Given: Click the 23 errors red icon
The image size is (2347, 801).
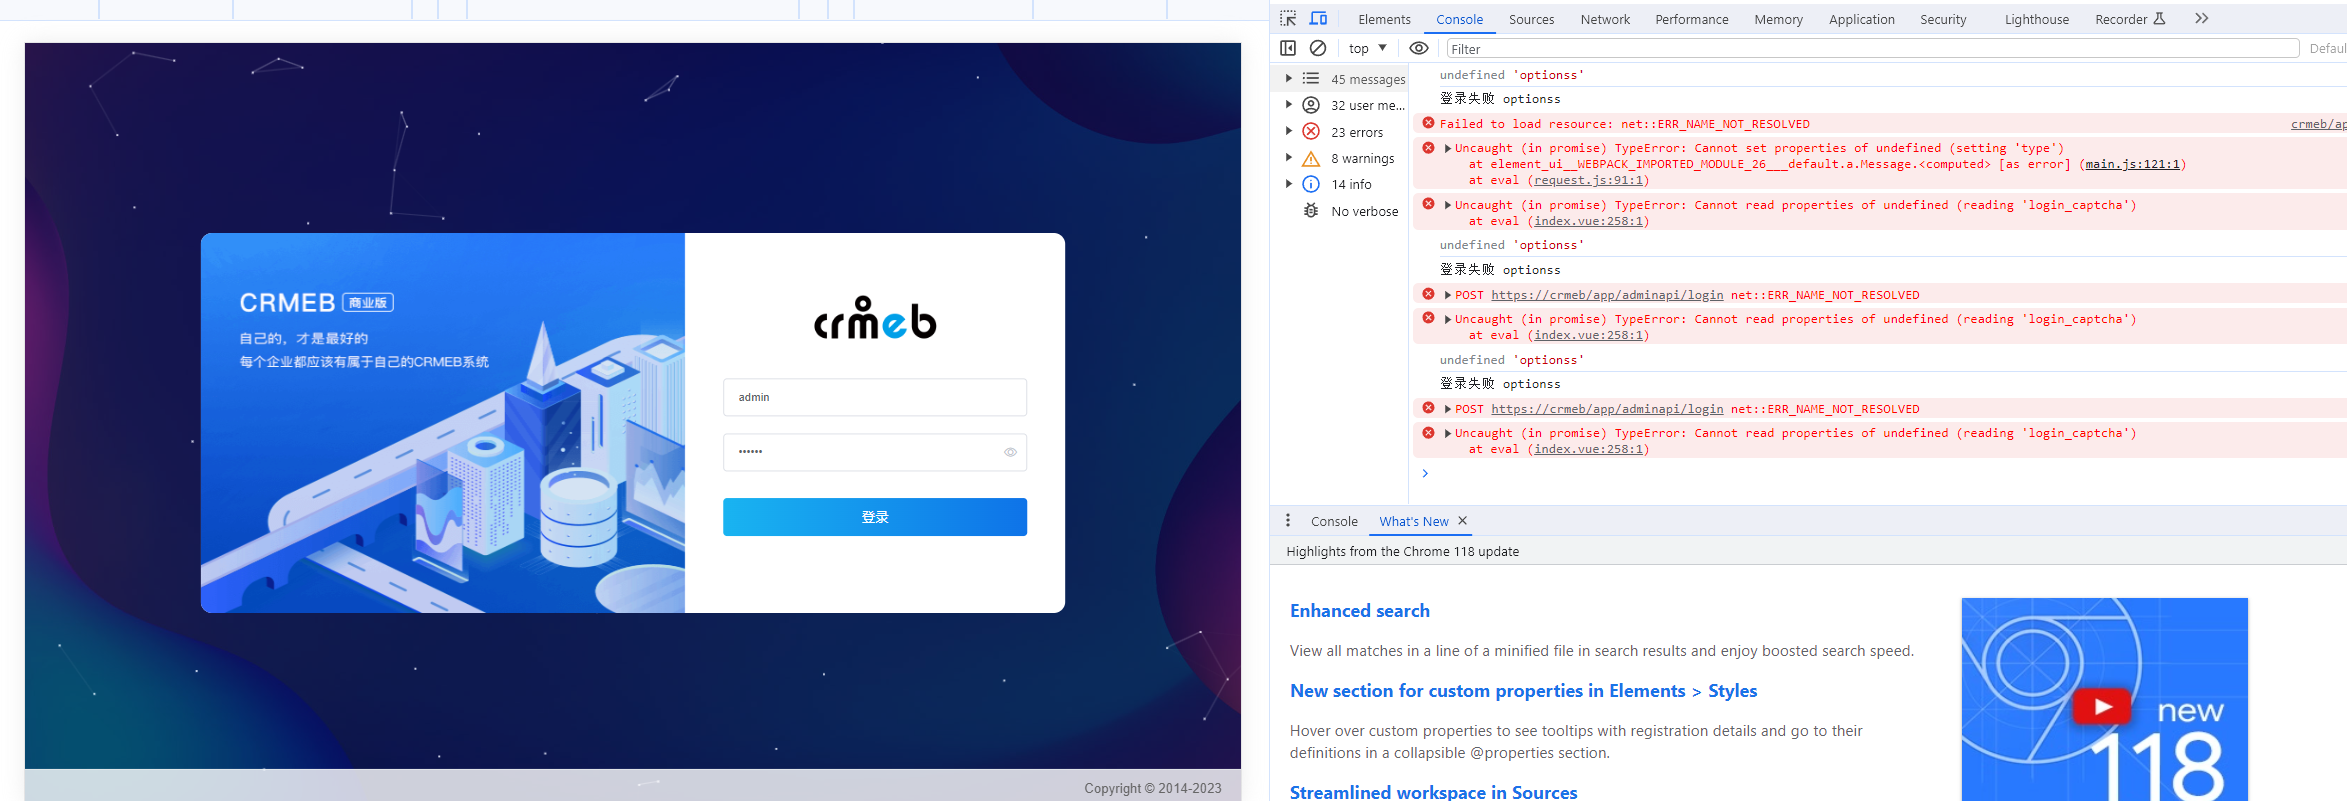Looking at the screenshot, I should pyautogui.click(x=1311, y=132).
